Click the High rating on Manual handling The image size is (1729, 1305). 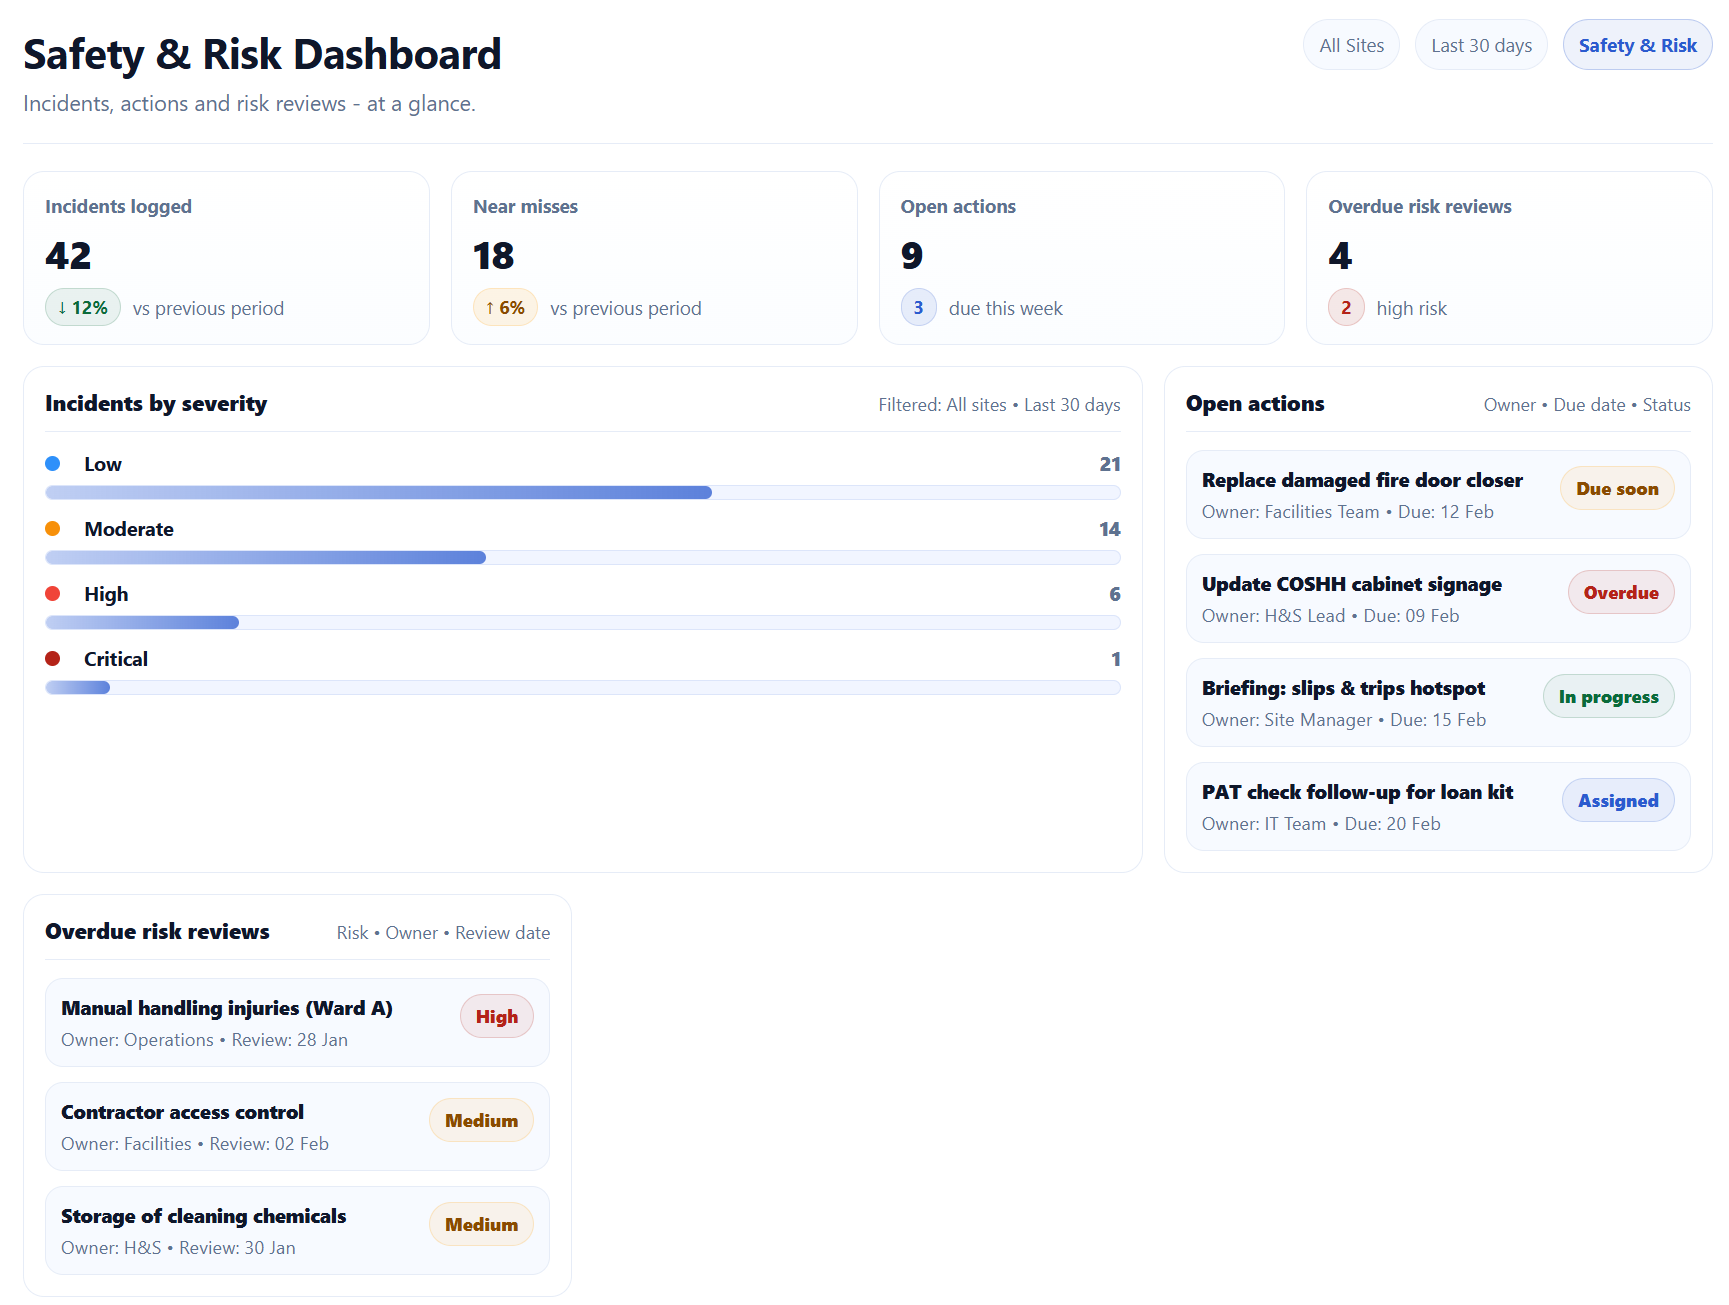click(x=496, y=1017)
